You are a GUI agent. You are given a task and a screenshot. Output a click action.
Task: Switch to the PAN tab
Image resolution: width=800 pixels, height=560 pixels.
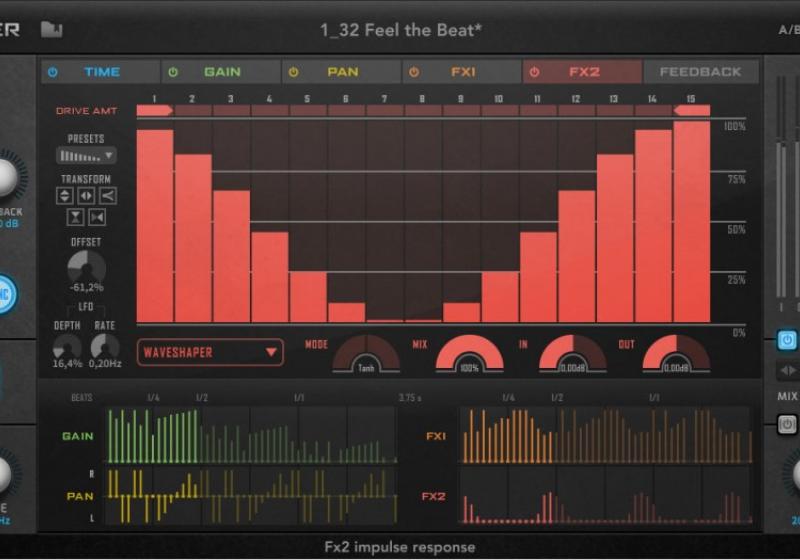pos(342,72)
